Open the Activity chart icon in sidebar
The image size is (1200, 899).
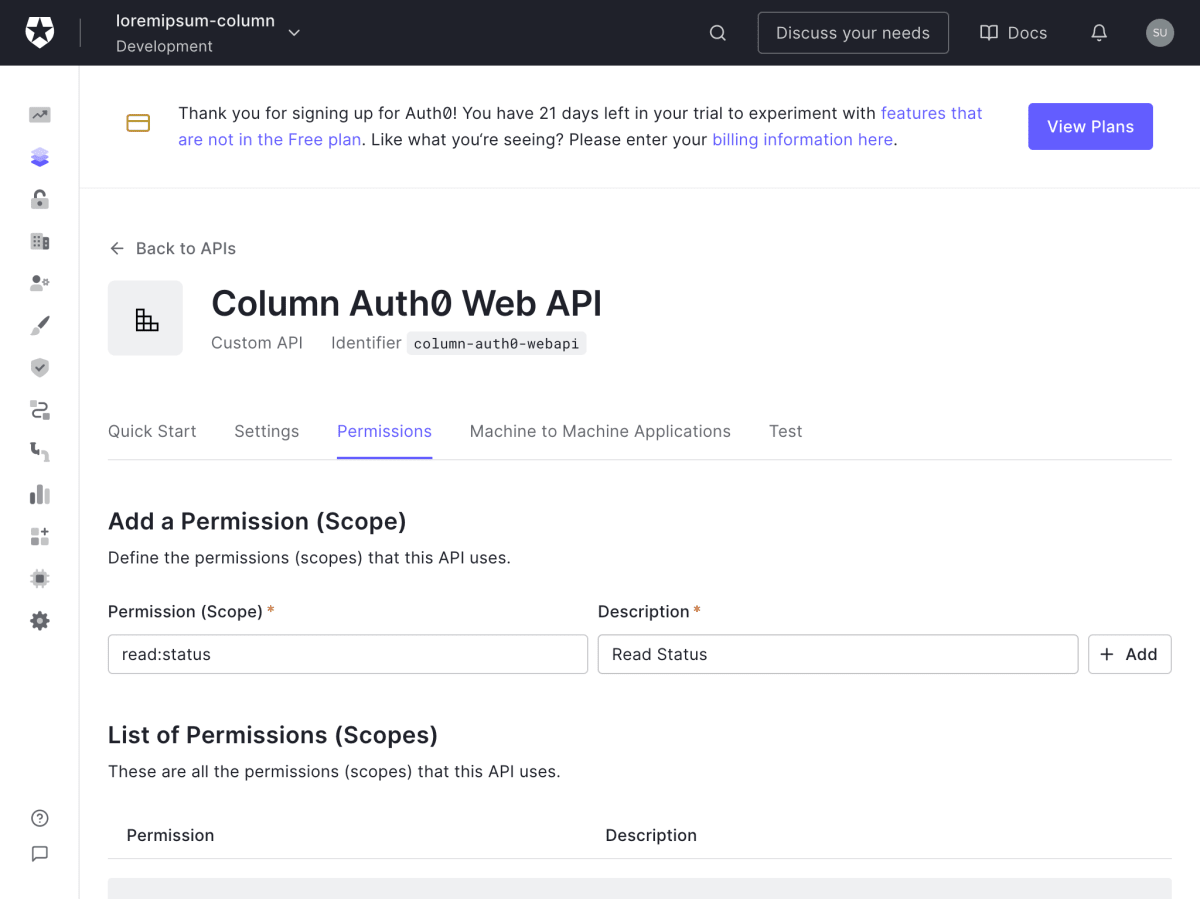pos(40,115)
